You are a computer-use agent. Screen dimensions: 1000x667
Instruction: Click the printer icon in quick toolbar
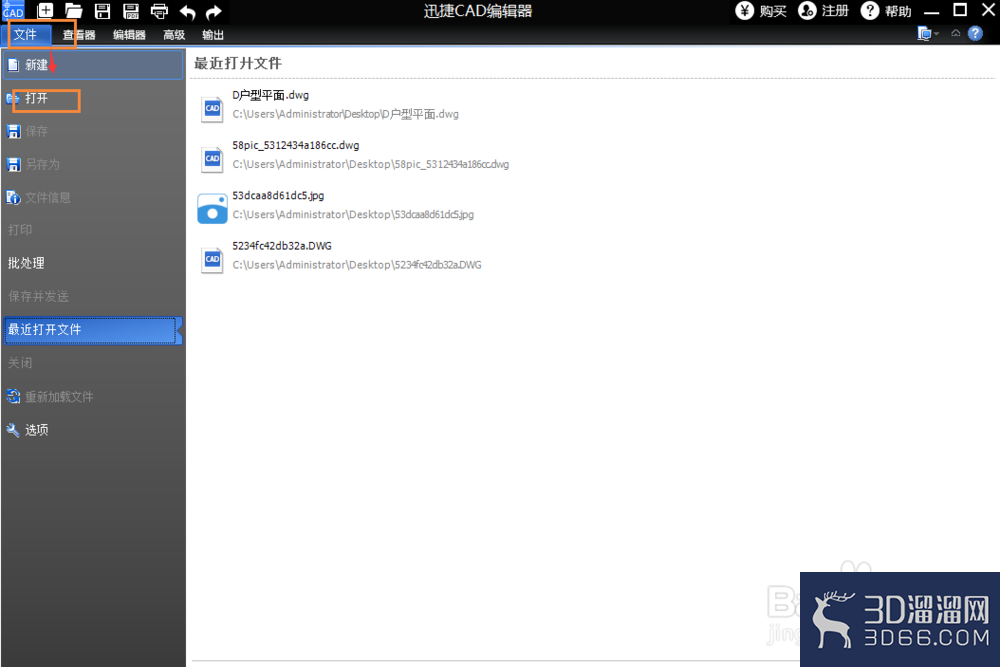pos(159,11)
